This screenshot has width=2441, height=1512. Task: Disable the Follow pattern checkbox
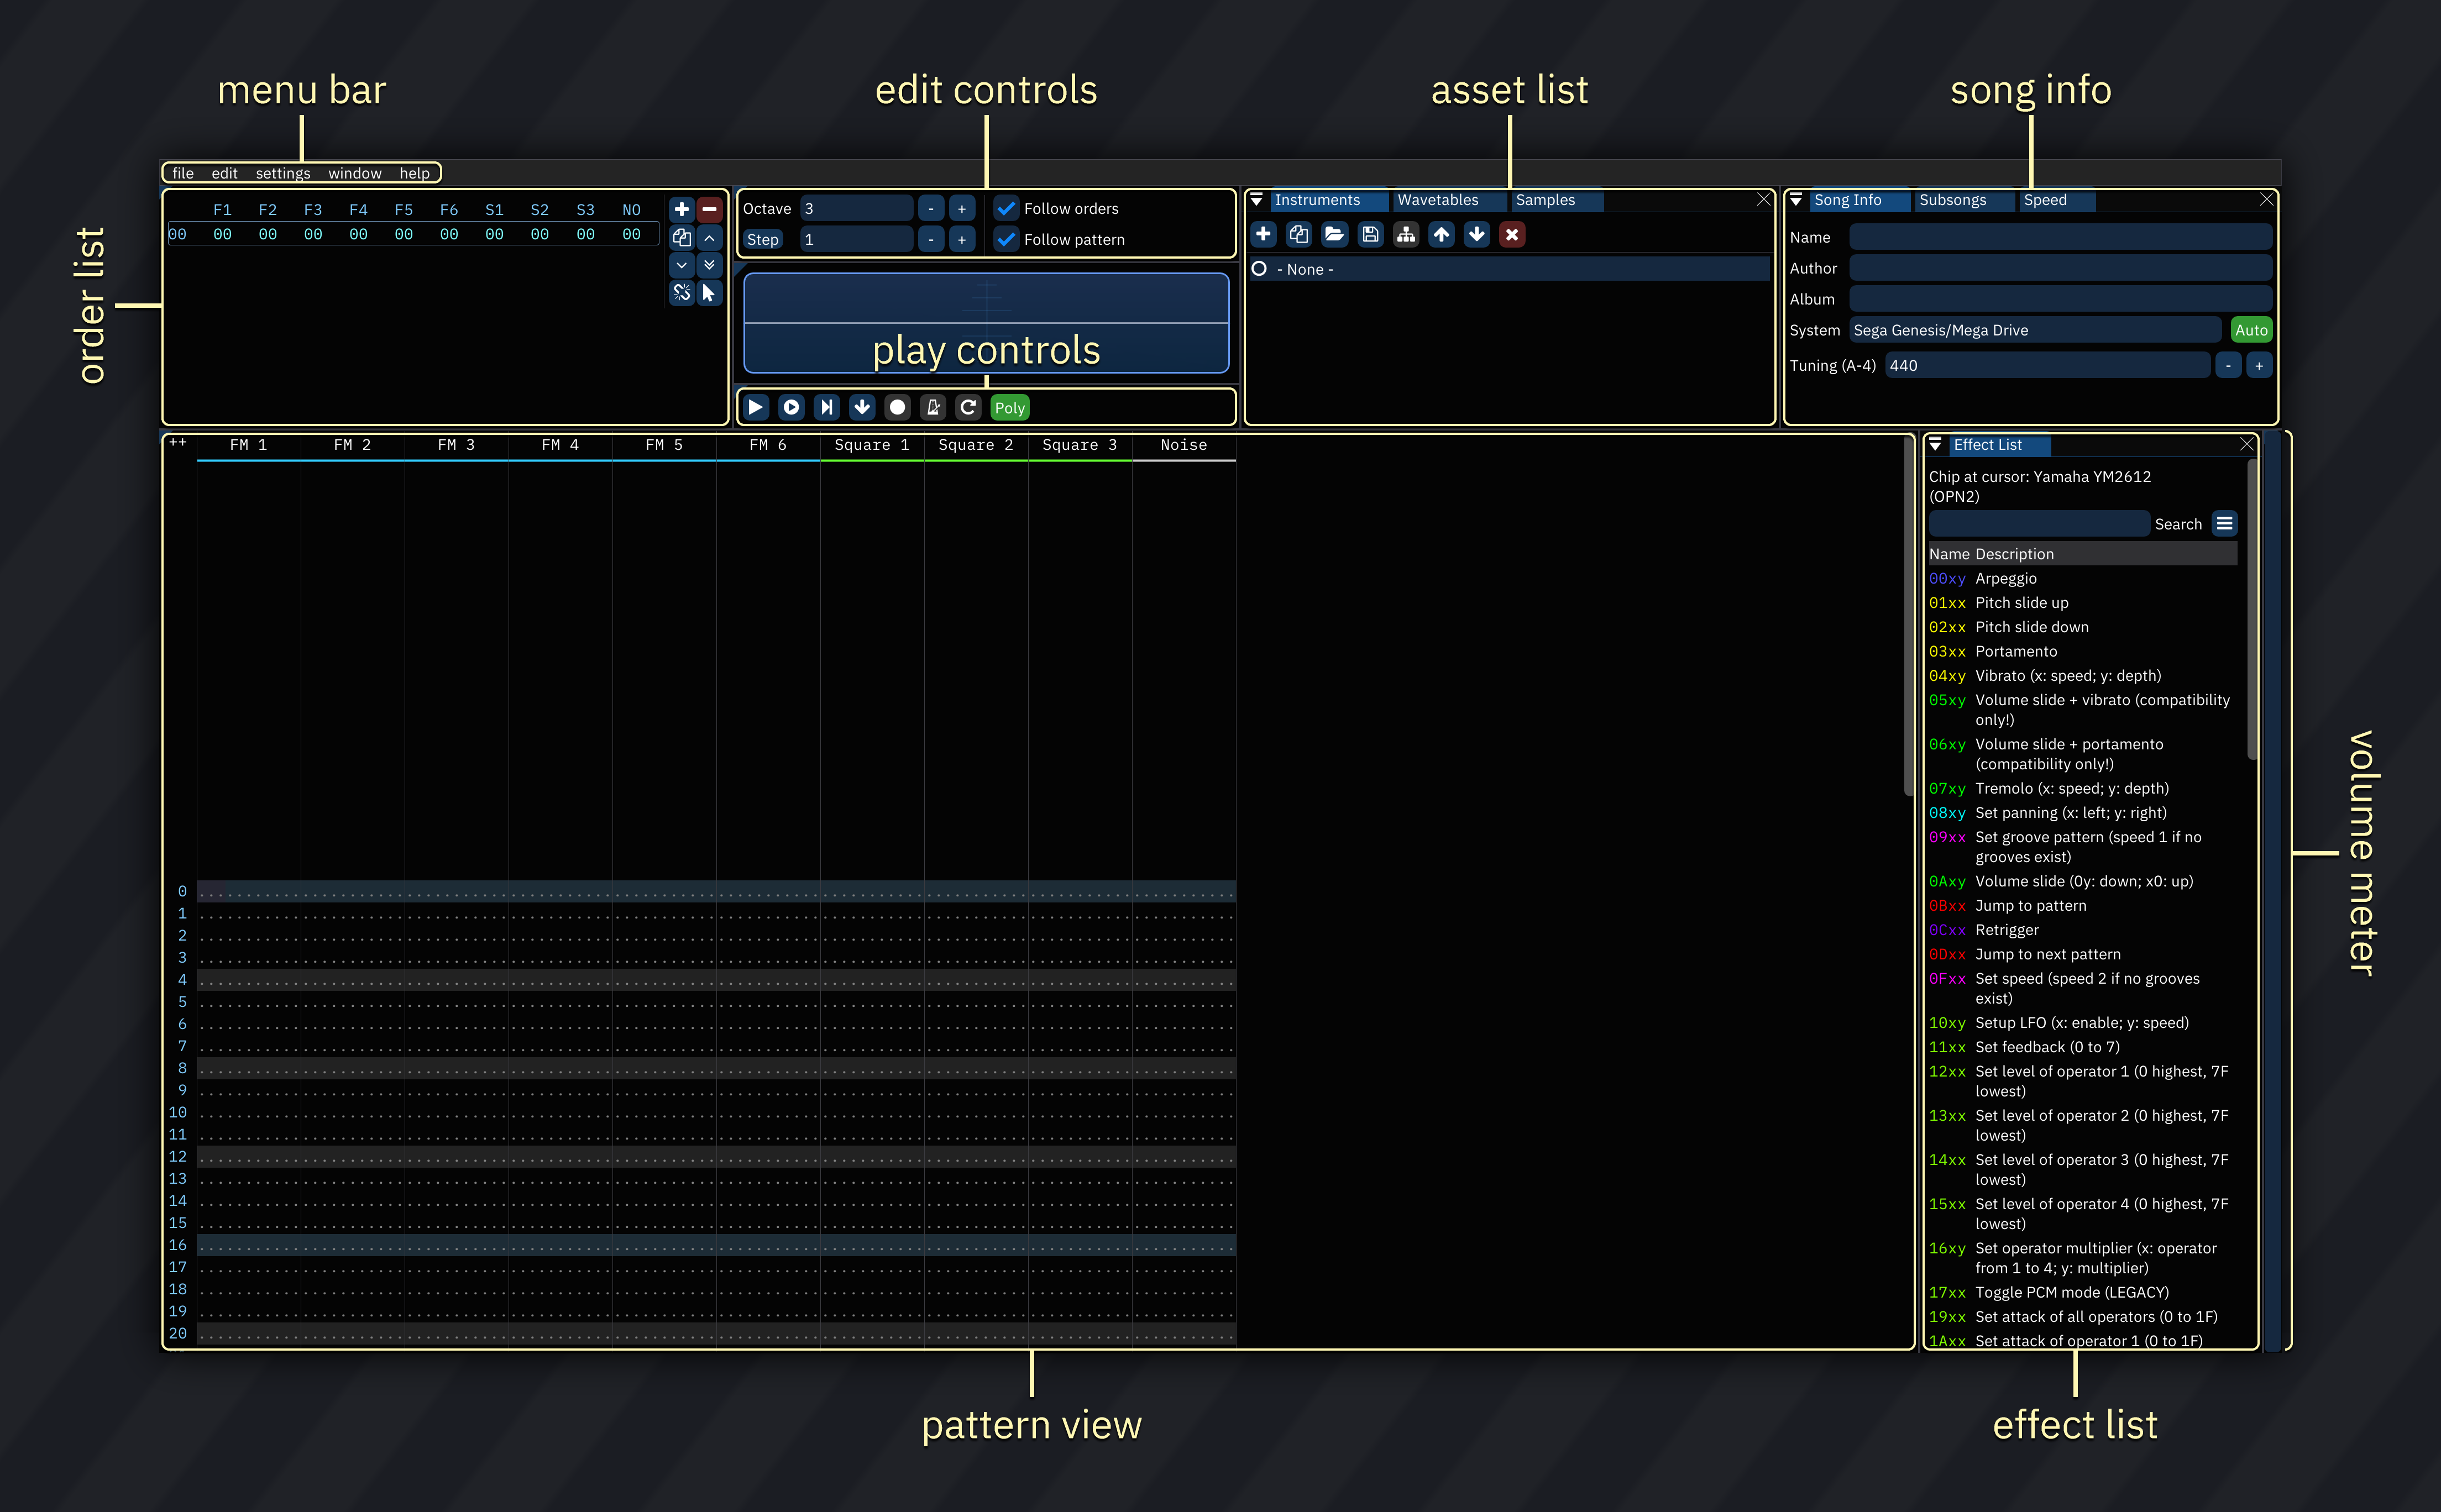tap(1007, 239)
